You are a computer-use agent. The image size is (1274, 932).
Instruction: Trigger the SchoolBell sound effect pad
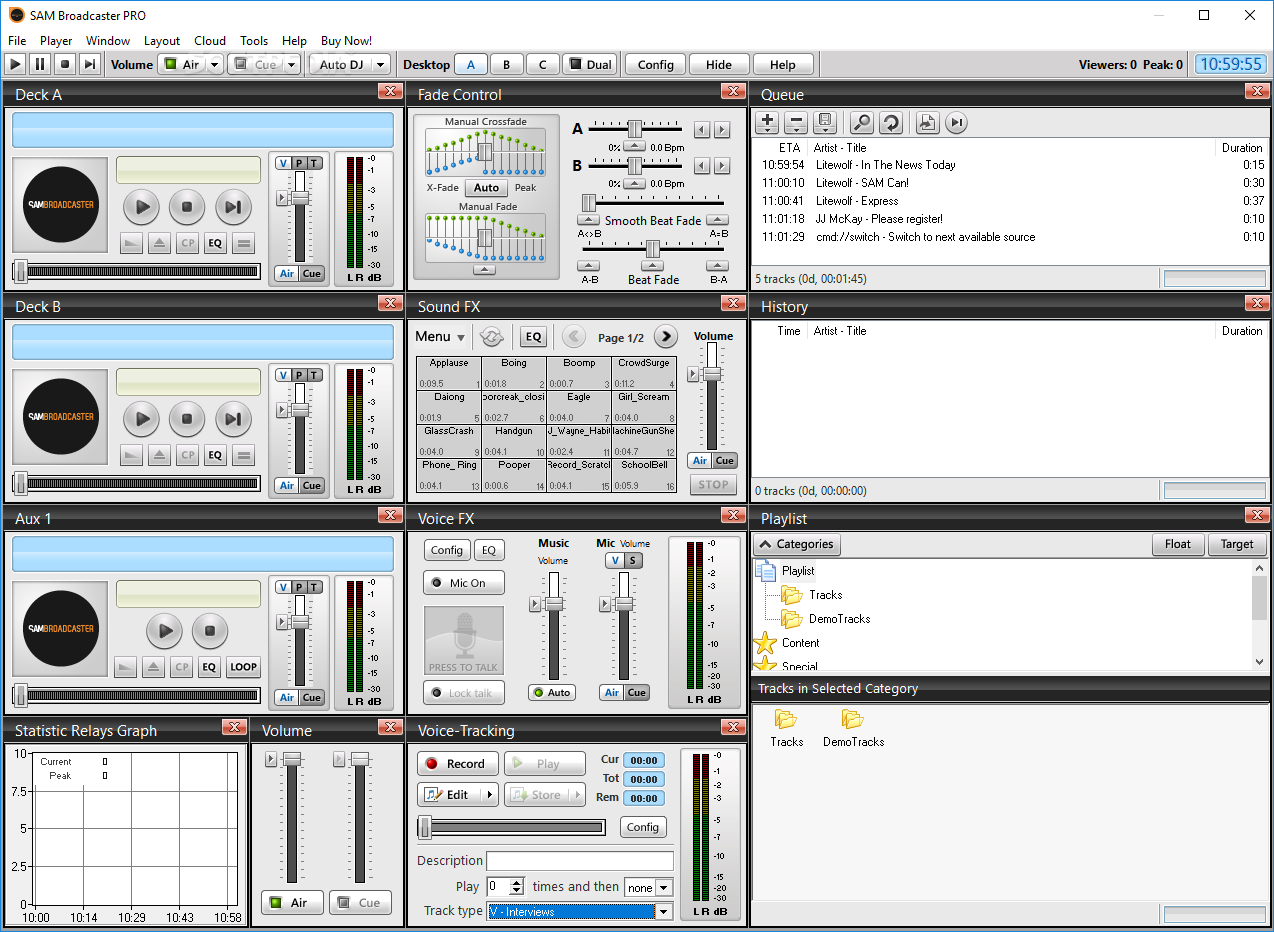644,475
